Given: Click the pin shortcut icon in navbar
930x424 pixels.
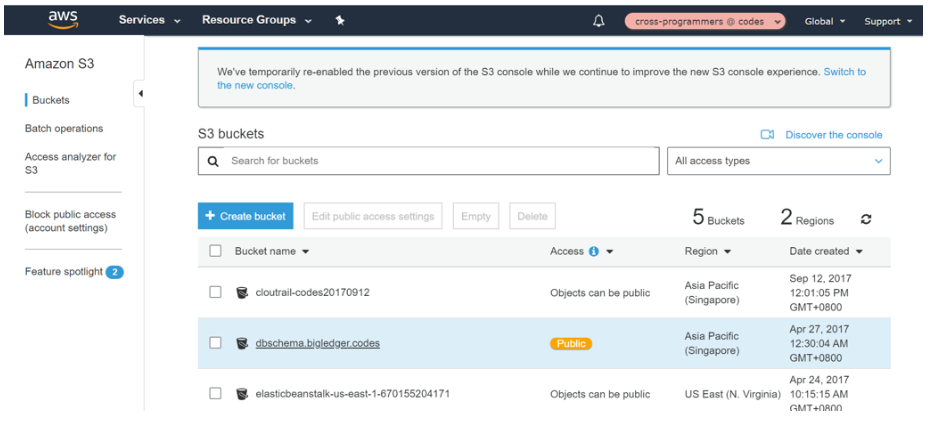Looking at the screenshot, I should (x=340, y=20).
